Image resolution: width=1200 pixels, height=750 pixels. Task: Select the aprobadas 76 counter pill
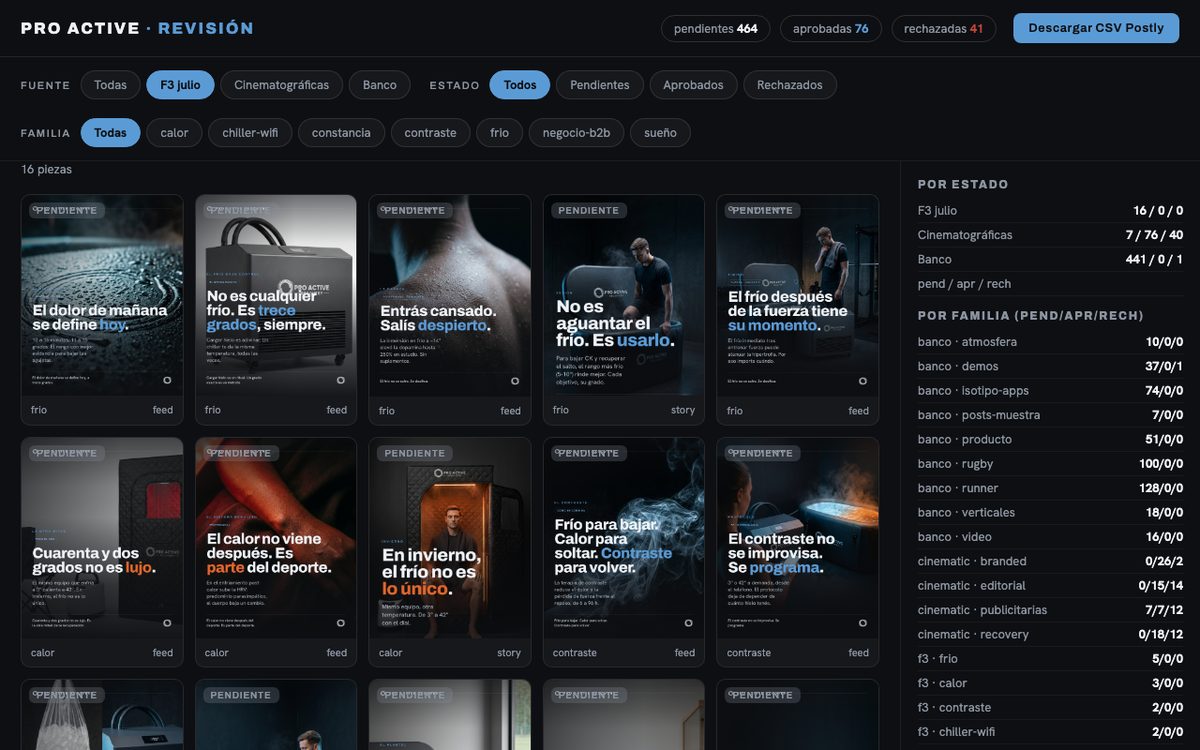(830, 28)
